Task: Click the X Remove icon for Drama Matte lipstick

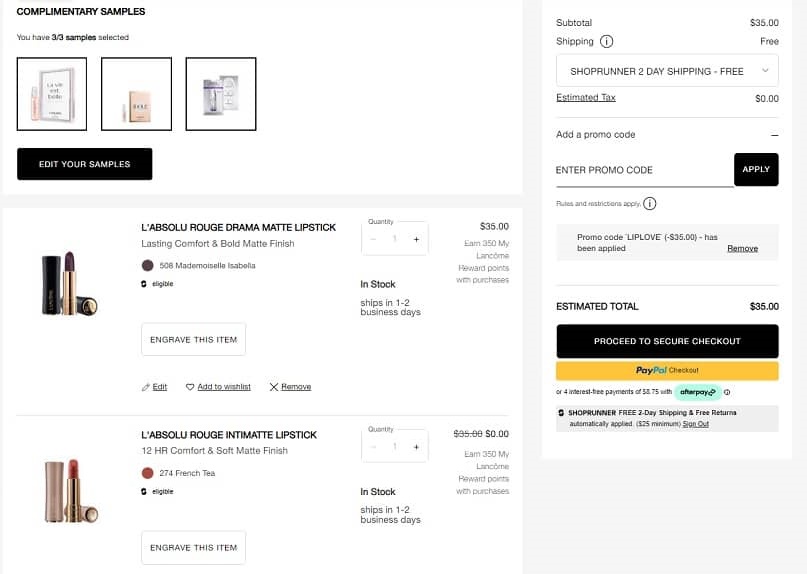Action: point(274,387)
